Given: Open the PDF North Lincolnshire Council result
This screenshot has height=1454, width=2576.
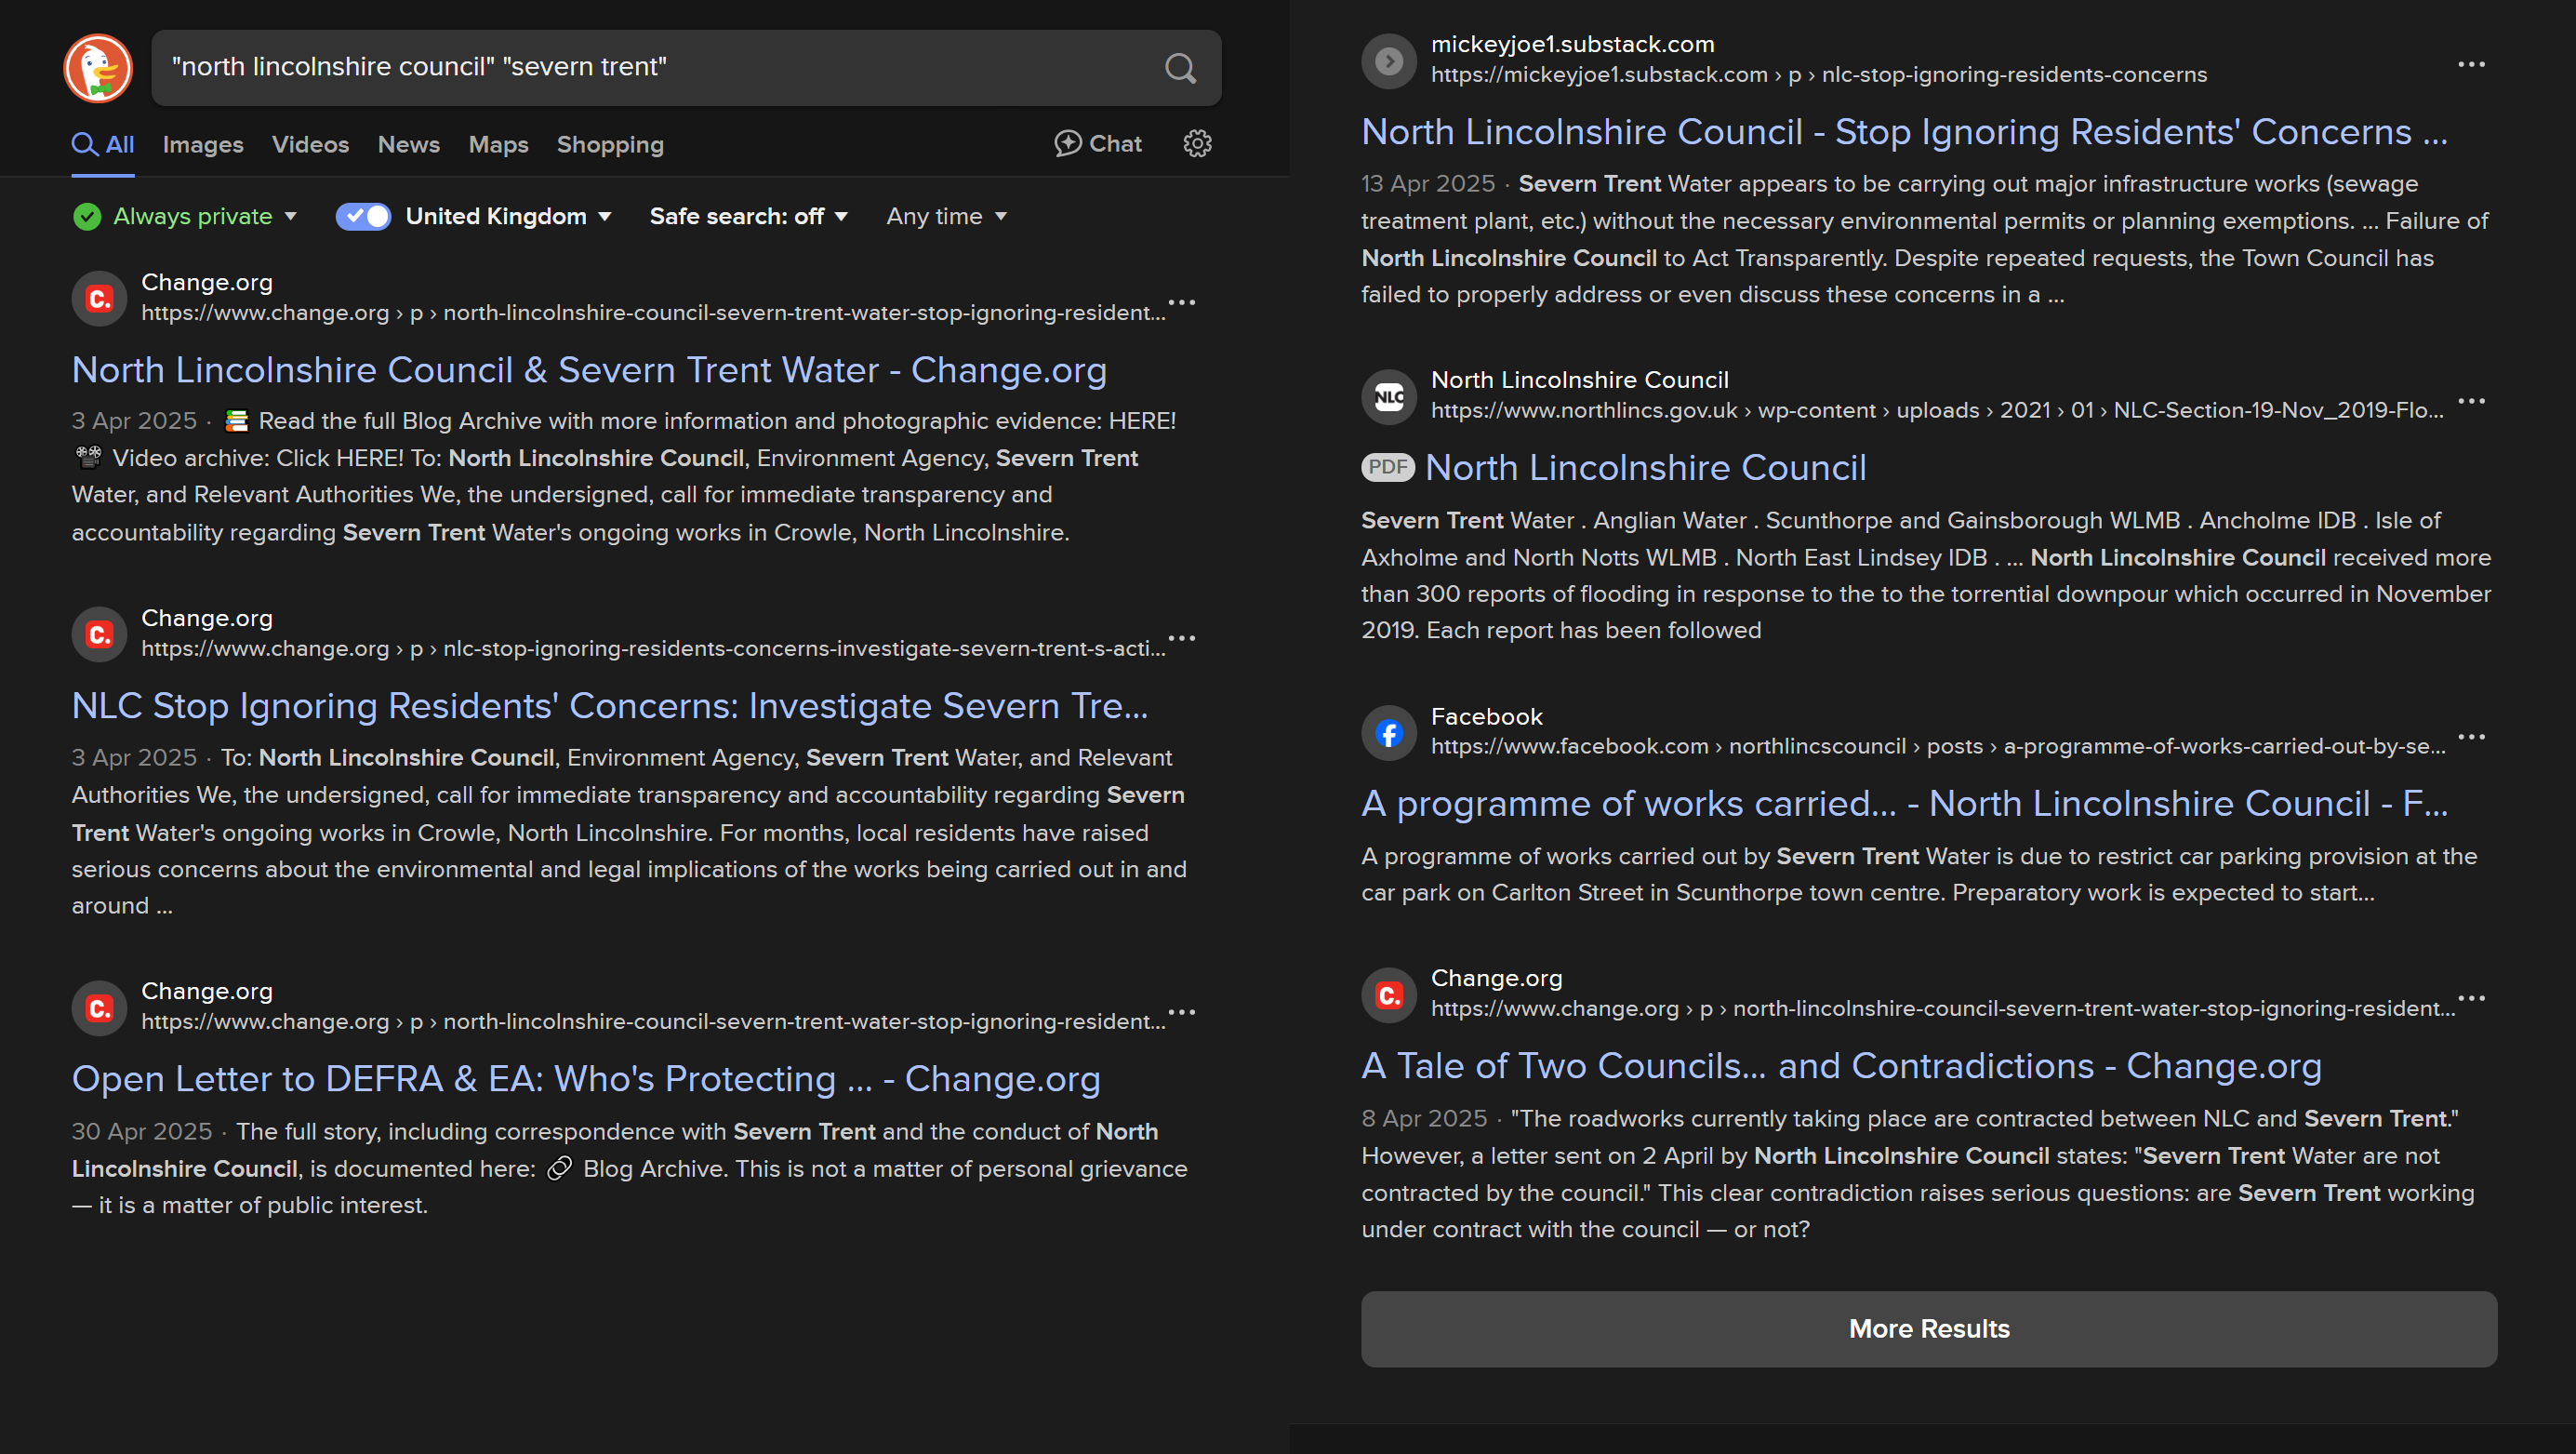Looking at the screenshot, I should pyautogui.click(x=1645, y=467).
